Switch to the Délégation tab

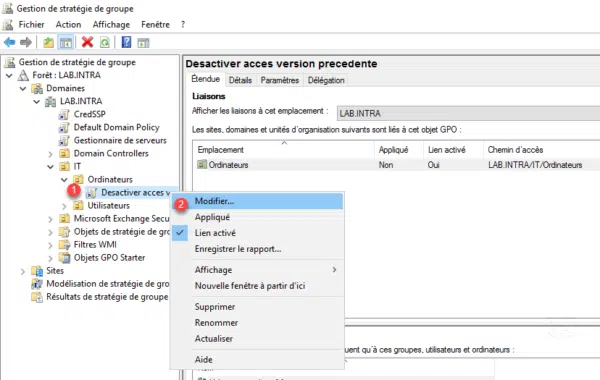[326, 80]
